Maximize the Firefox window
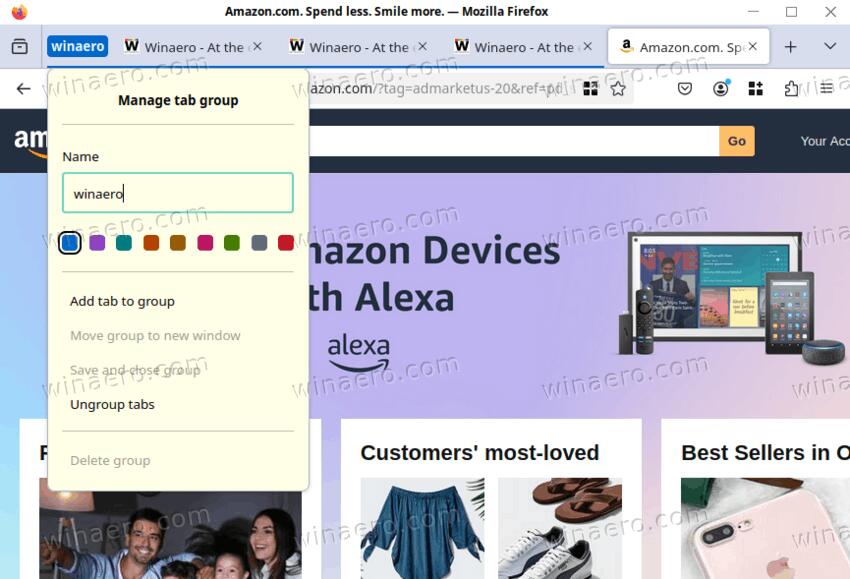This screenshot has height=579, width=850. 791,11
